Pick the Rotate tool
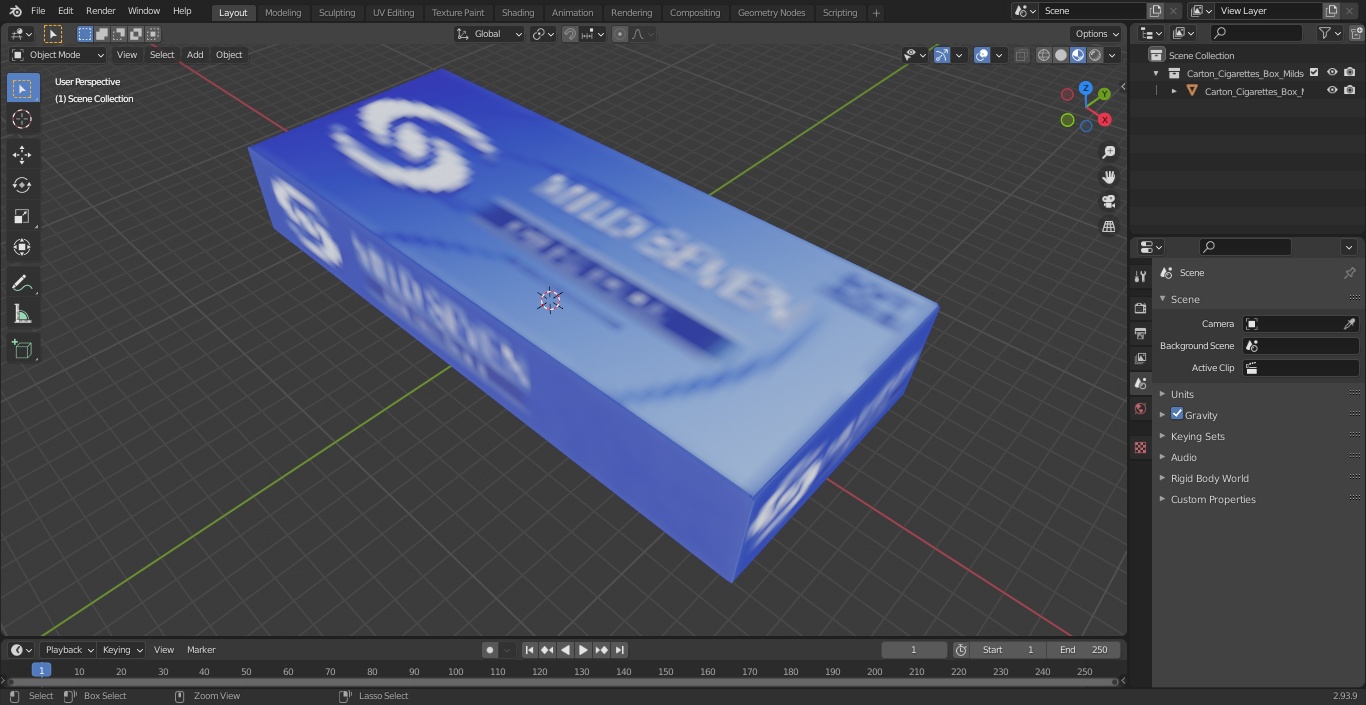 (22, 185)
